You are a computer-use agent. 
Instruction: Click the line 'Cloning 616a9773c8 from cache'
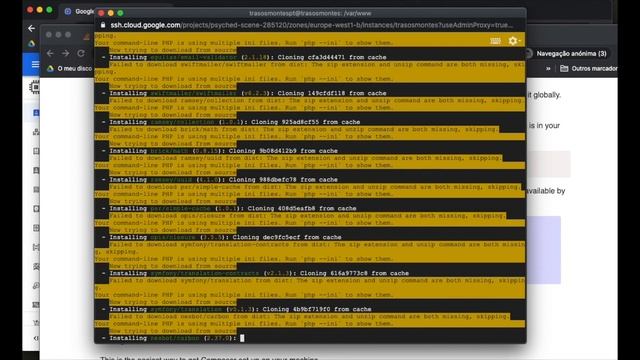[354, 273]
